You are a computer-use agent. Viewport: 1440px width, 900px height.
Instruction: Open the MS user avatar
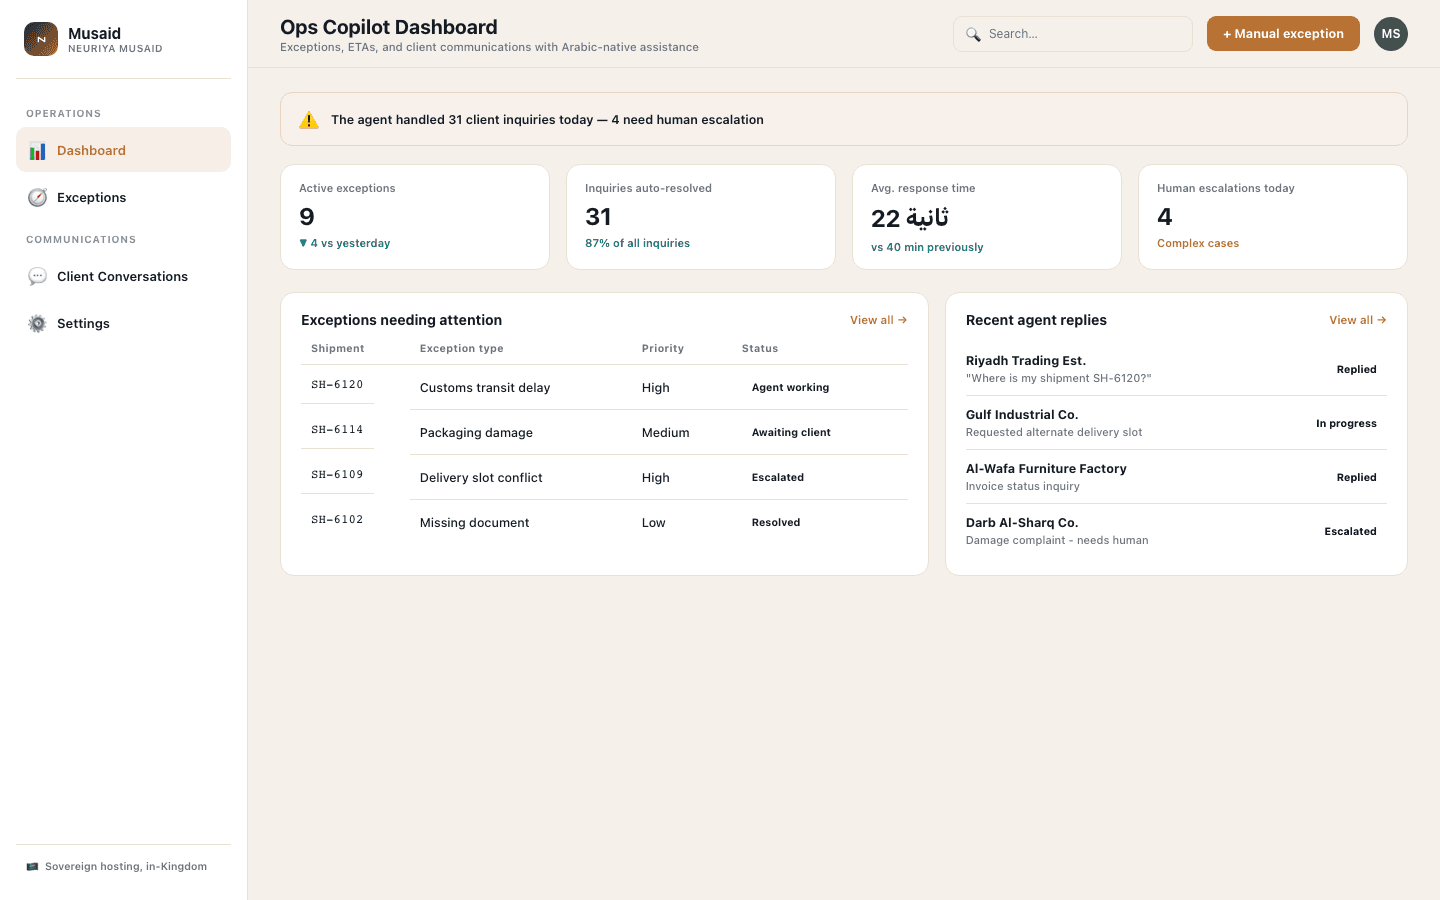[1391, 34]
